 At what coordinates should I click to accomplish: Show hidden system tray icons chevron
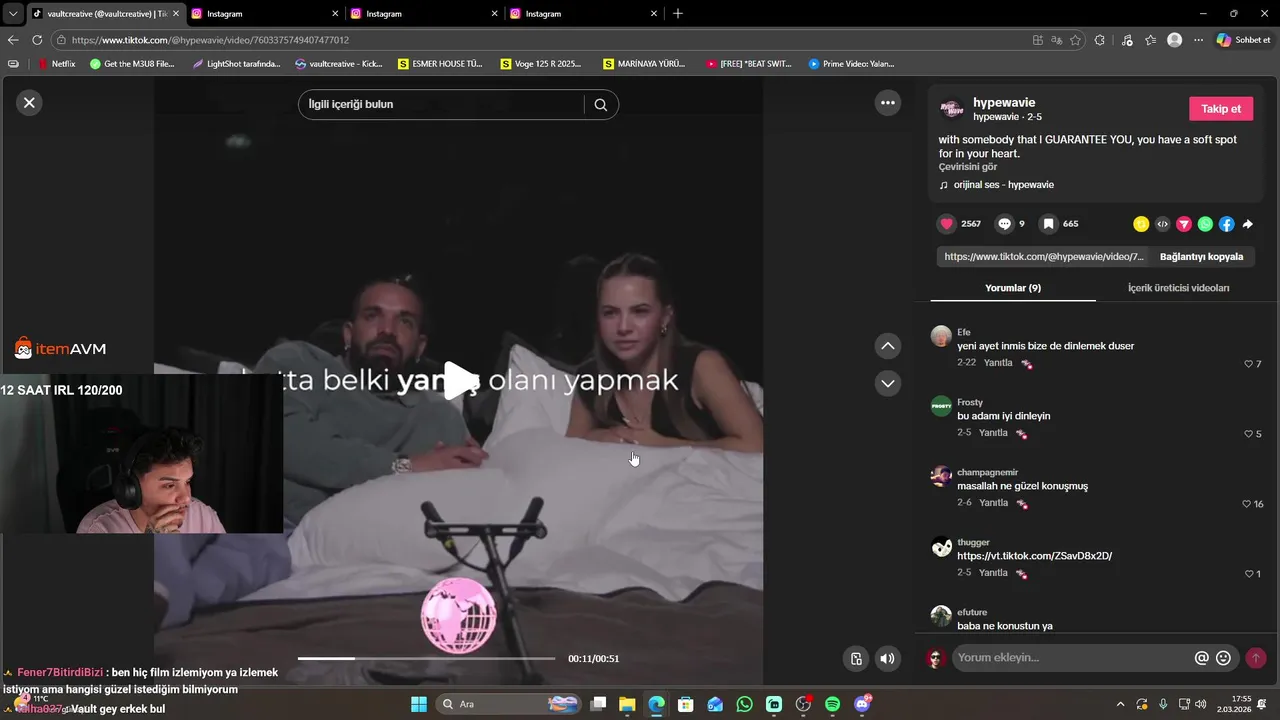coord(1120,704)
